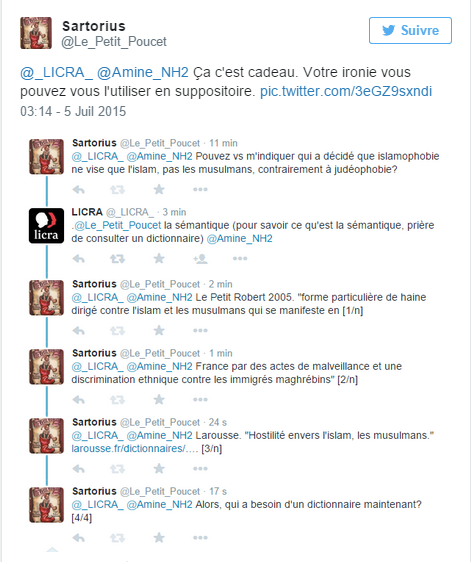
Task: Click @Amine_NH2 mention in main tweet
Action: pyautogui.click(x=143, y=73)
